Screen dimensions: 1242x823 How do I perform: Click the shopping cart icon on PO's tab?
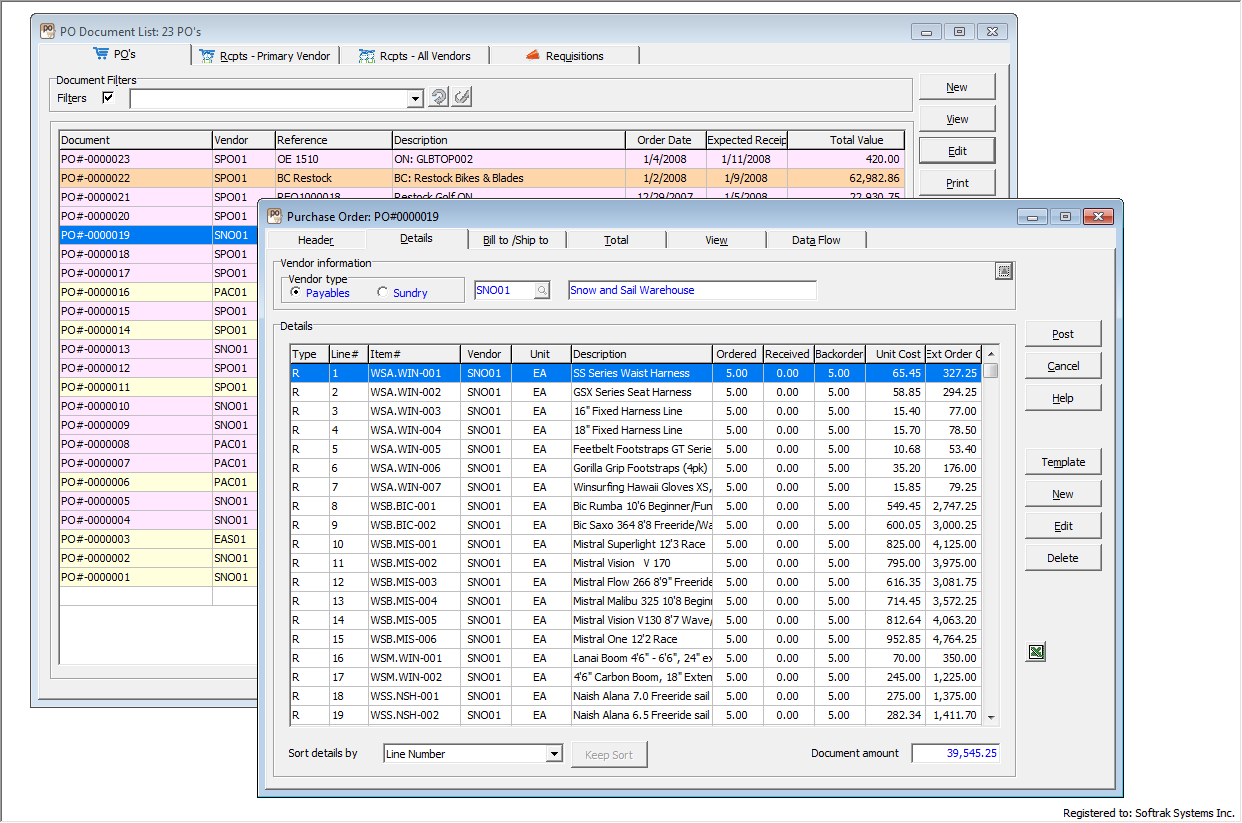100,54
